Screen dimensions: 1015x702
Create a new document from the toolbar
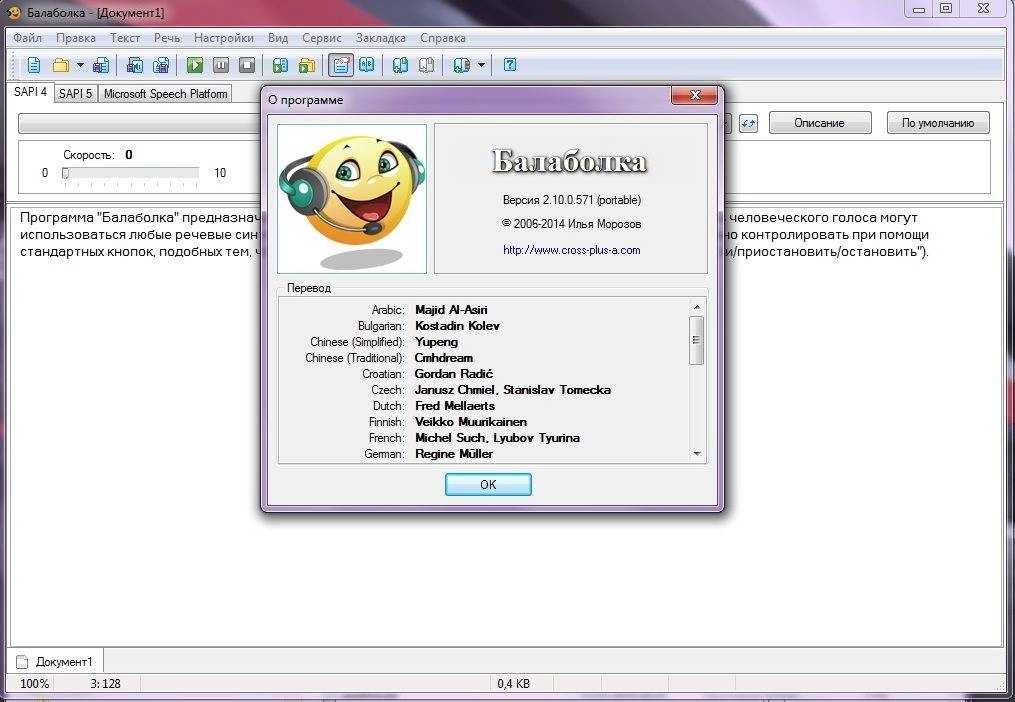point(34,65)
